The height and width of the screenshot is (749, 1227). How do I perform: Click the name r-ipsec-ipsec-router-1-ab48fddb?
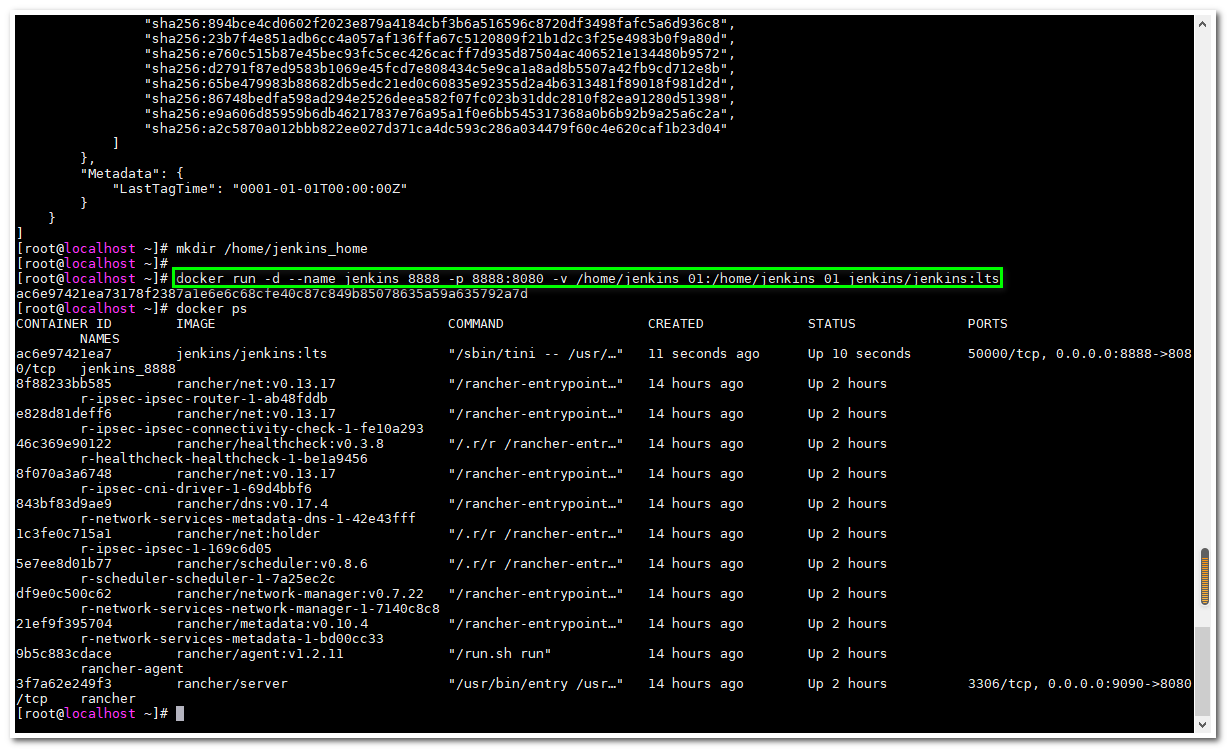(x=204, y=398)
